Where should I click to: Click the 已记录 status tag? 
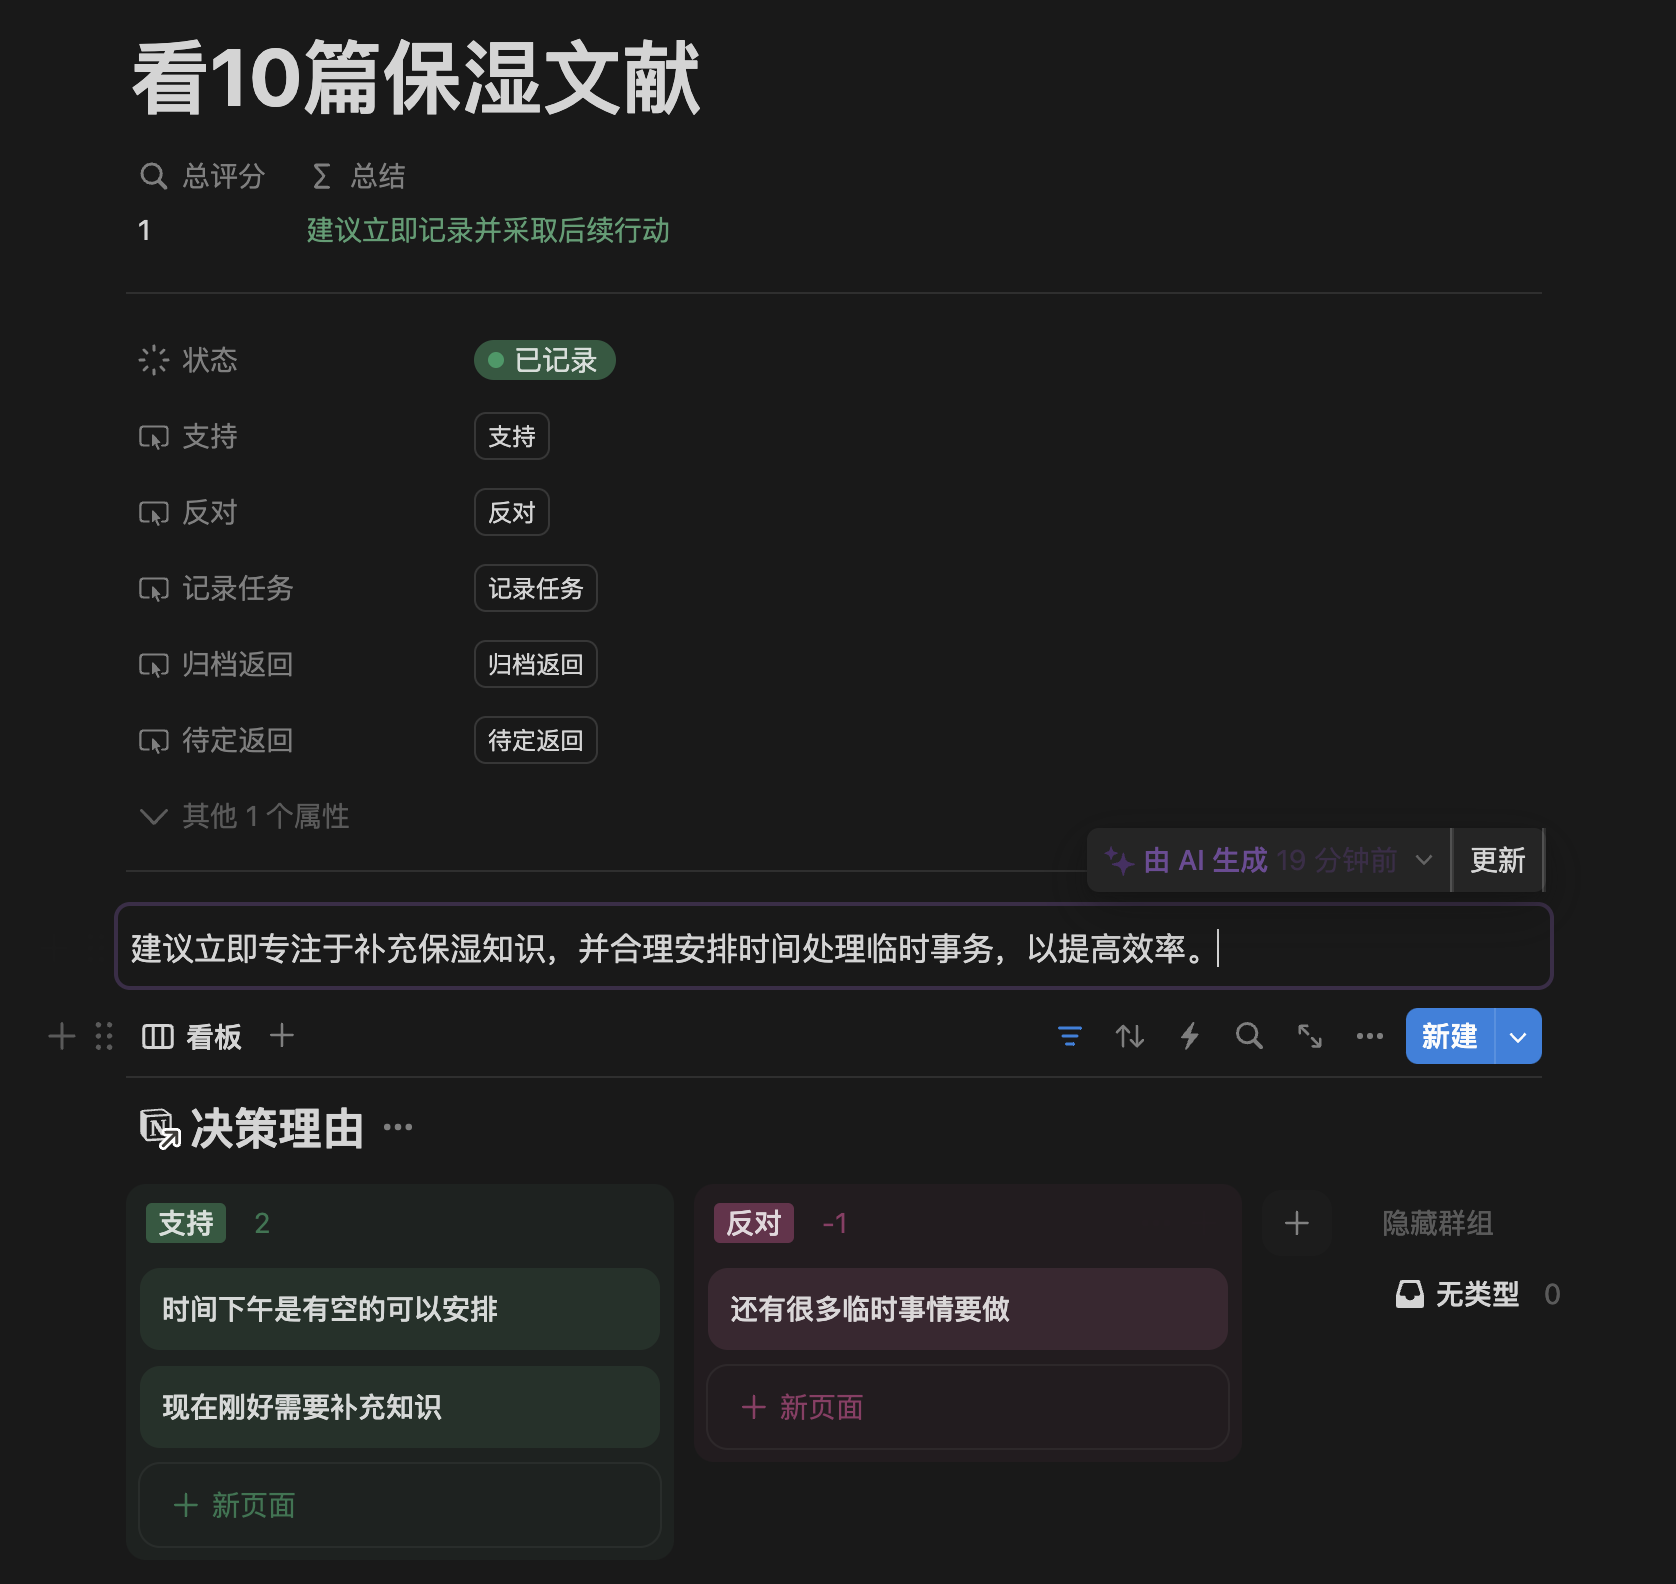click(x=544, y=360)
